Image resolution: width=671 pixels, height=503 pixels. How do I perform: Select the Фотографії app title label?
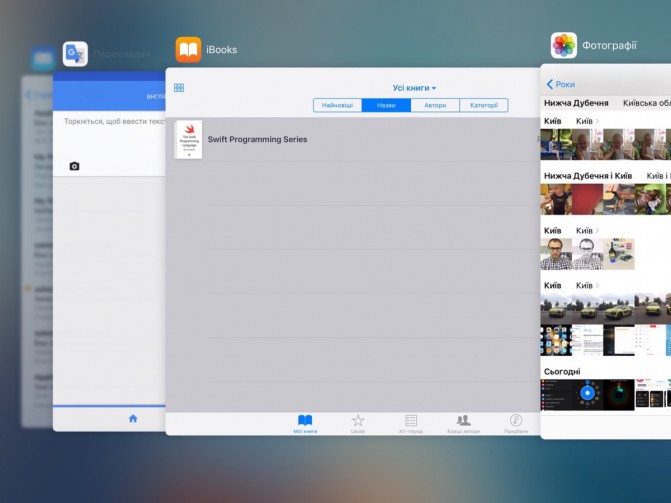tap(609, 45)
